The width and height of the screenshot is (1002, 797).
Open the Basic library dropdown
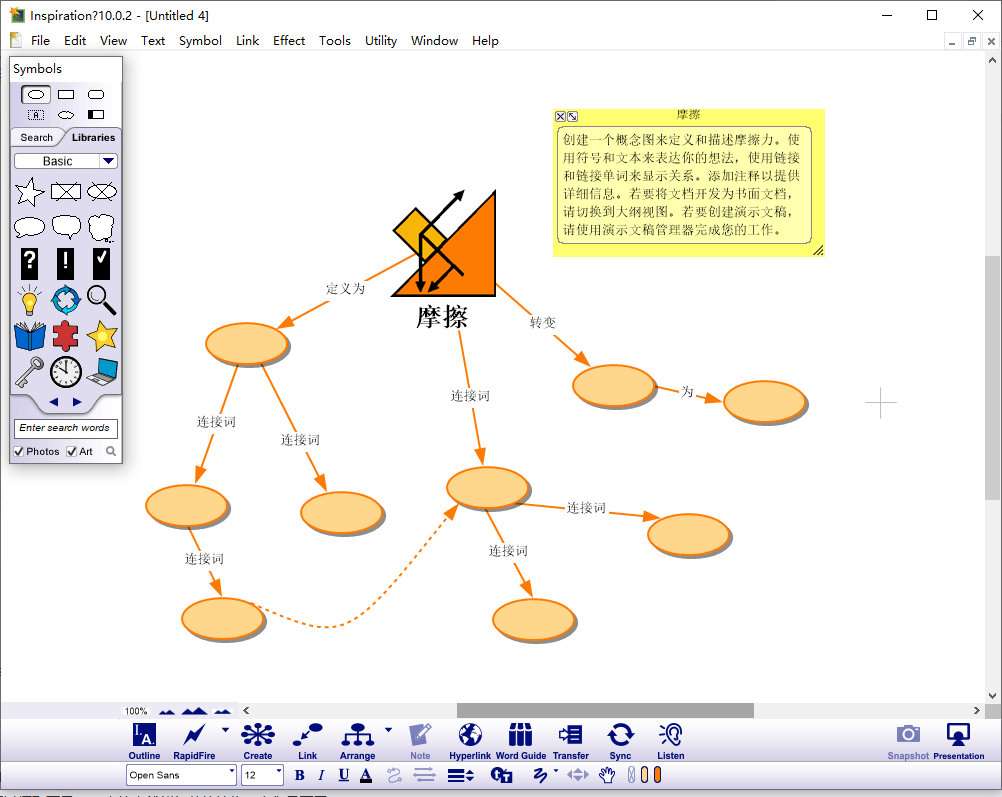click(109, 161)
